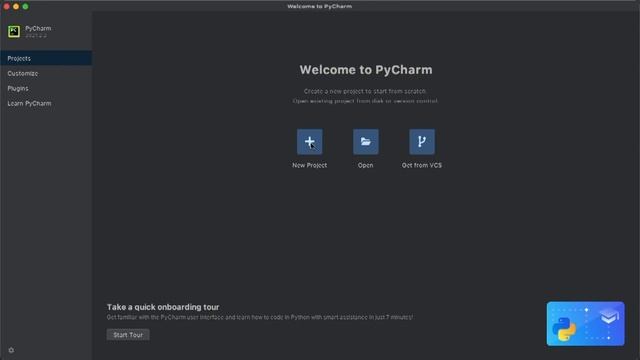Click the Open label under folder icon
Screen dimensions: 640x360
pyautogui.click(x=365, y=165)
